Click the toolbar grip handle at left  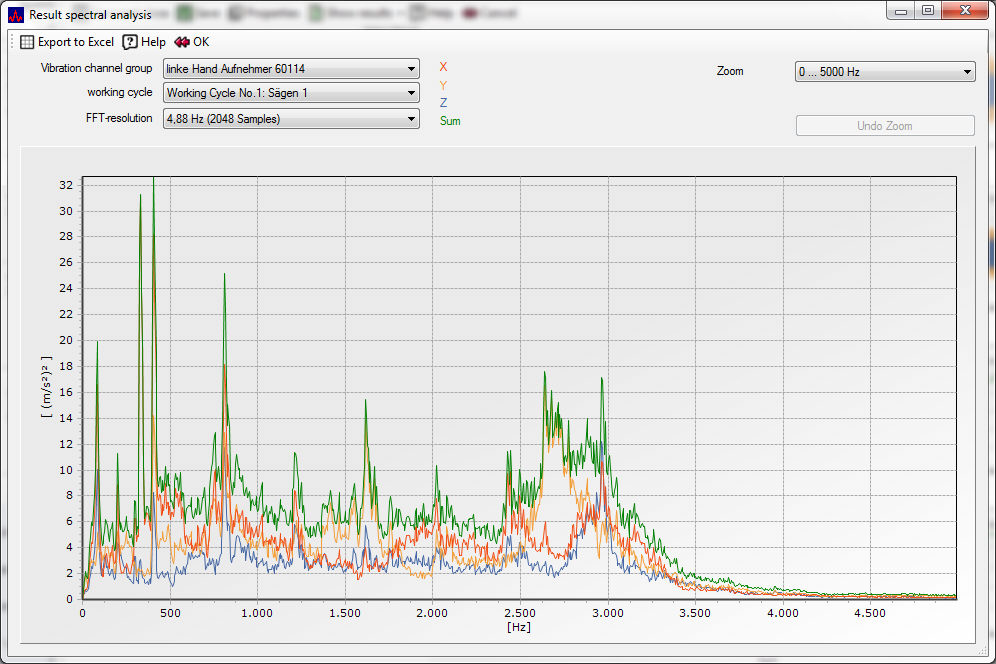click(12, 42)
